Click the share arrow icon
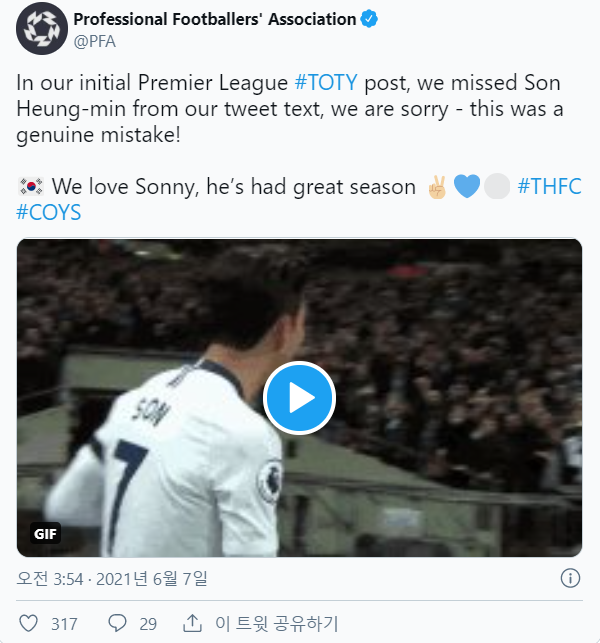 coord(193,623)
